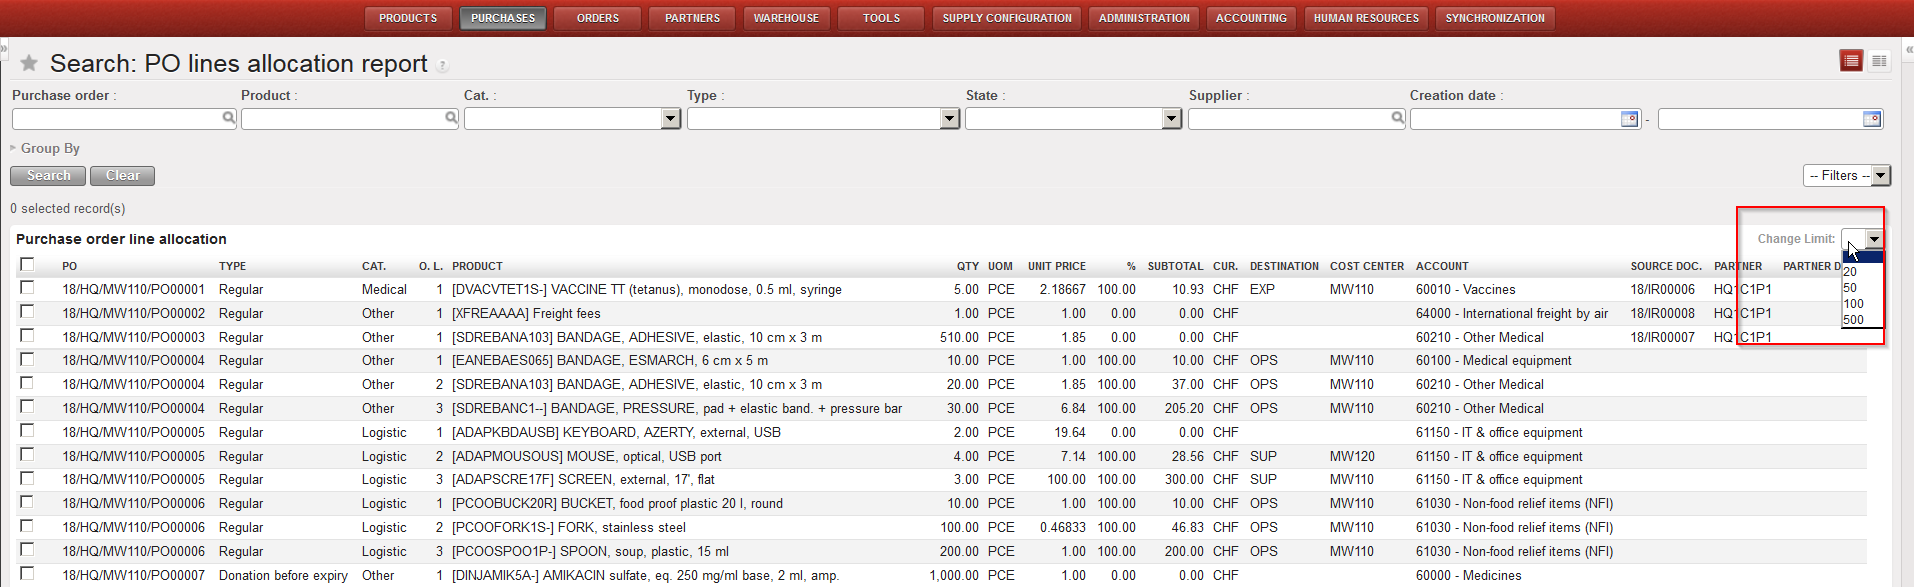
Task: Switch to the red list view icon
Action: click(1851, 62)
